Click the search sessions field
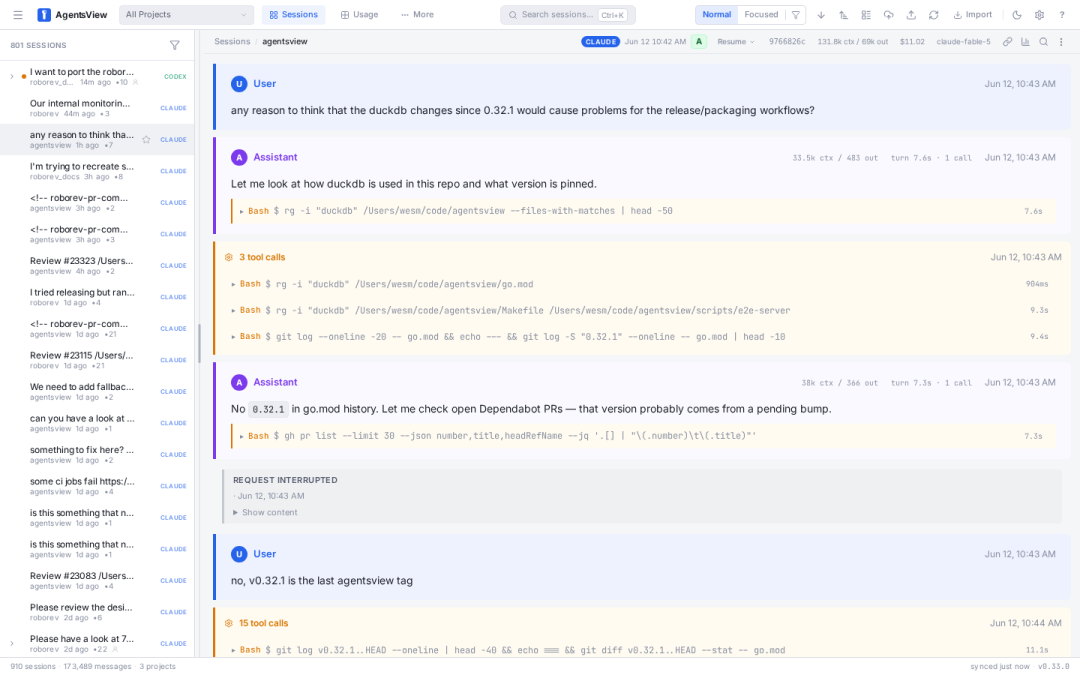 click(568, 14)
